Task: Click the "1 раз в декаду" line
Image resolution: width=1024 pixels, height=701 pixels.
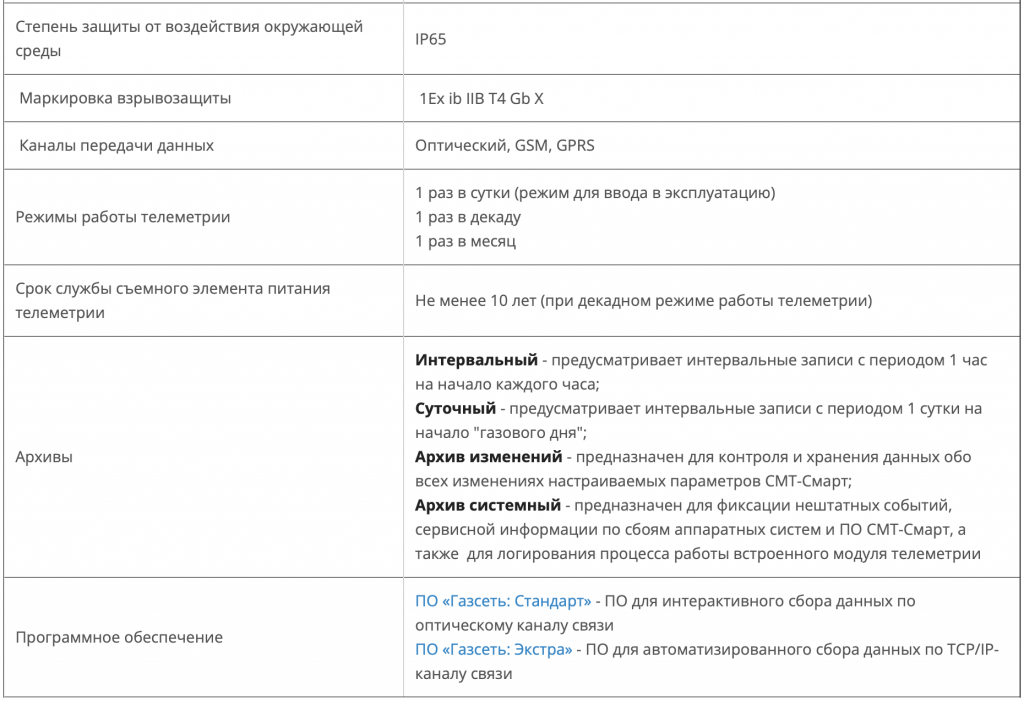Action: [x=468, y=217]
